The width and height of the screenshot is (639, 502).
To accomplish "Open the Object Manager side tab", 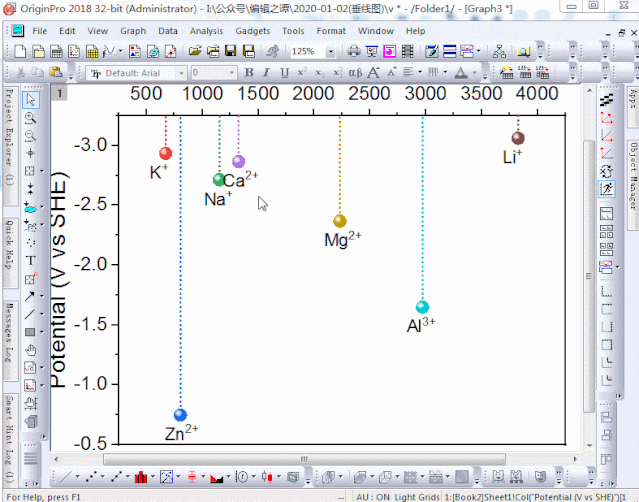I will coord(632,177).
